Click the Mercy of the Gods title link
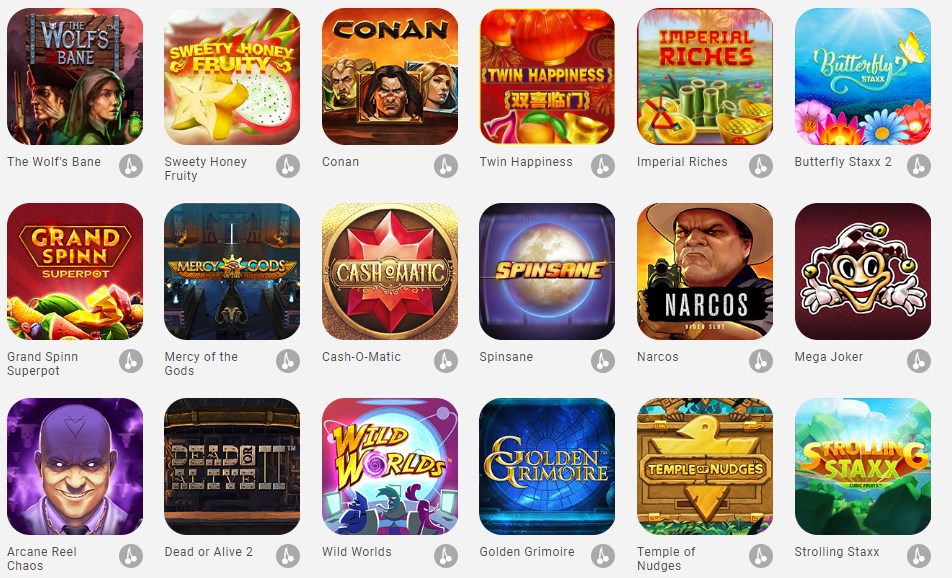Image resolution: width=952 pixels, height=578 pixels. 201,364
